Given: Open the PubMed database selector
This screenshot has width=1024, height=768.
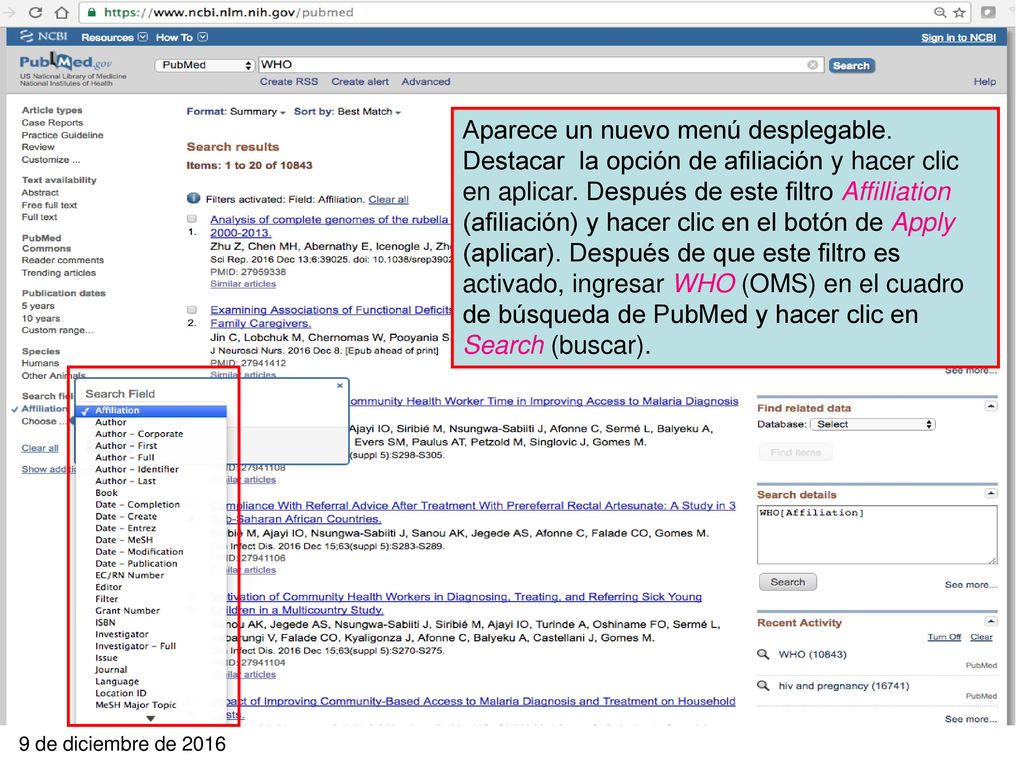Looking at the screenshot, I should click(x=204, y=65).
